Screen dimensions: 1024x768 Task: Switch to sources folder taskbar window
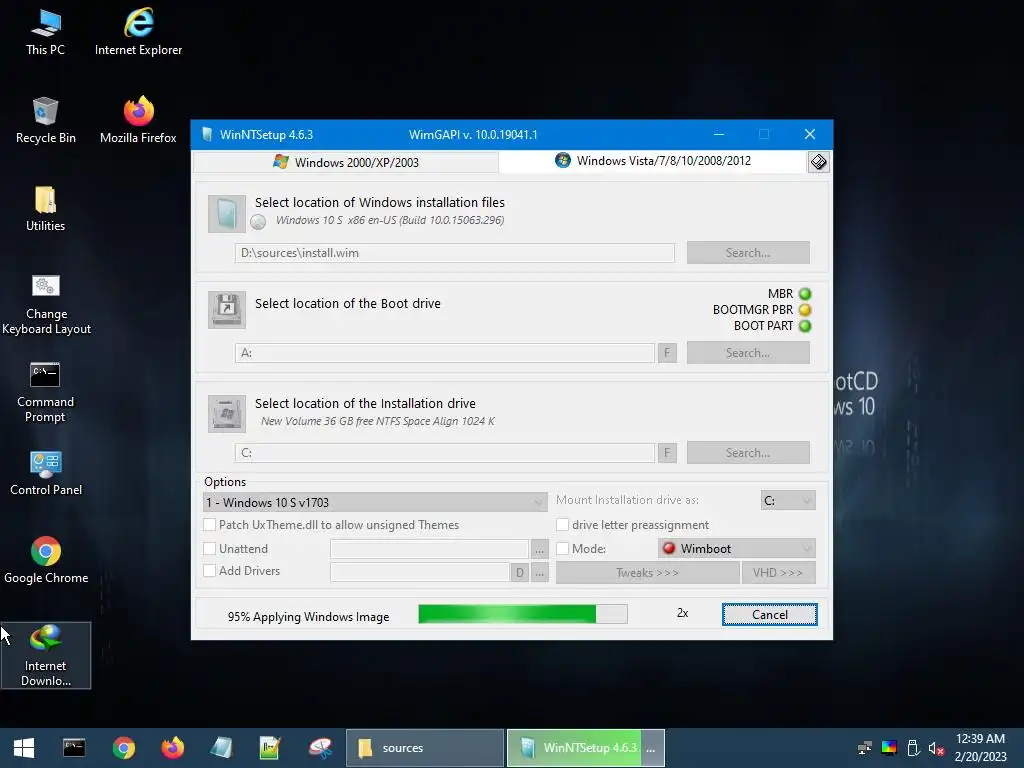pyautogui.click(x=424, y=748)
